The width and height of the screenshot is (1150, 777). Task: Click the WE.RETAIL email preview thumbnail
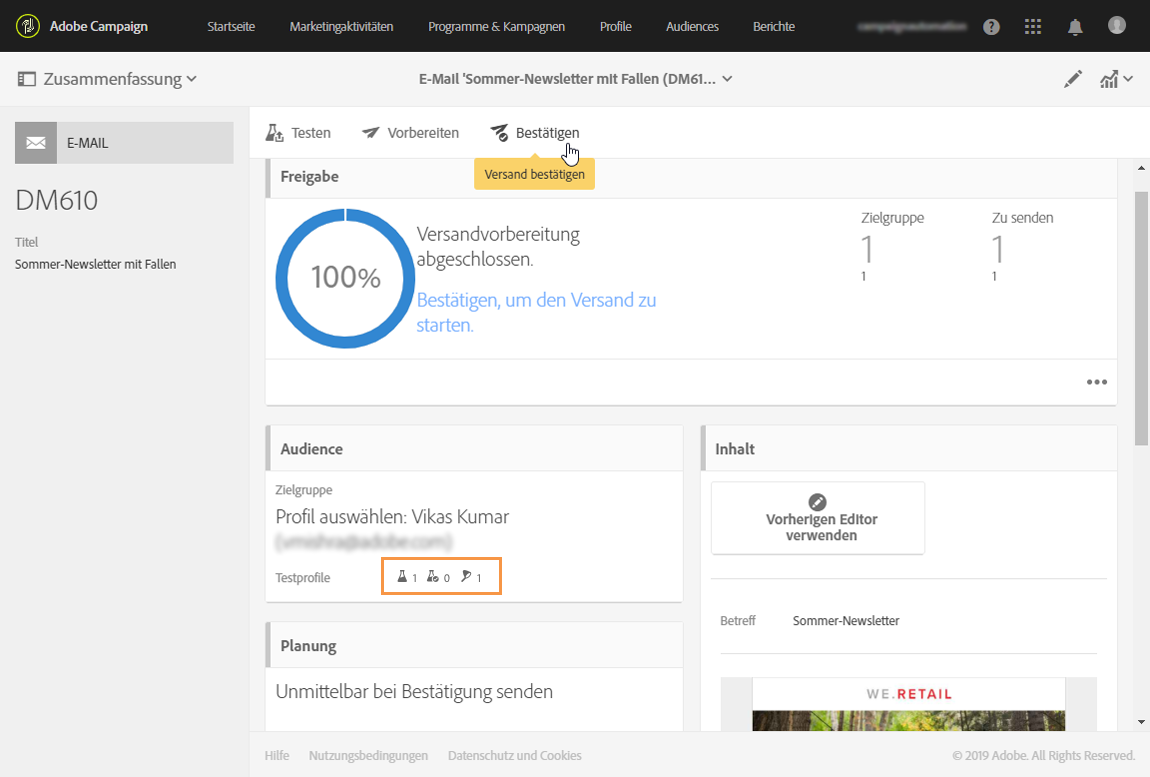coord(909,704)
